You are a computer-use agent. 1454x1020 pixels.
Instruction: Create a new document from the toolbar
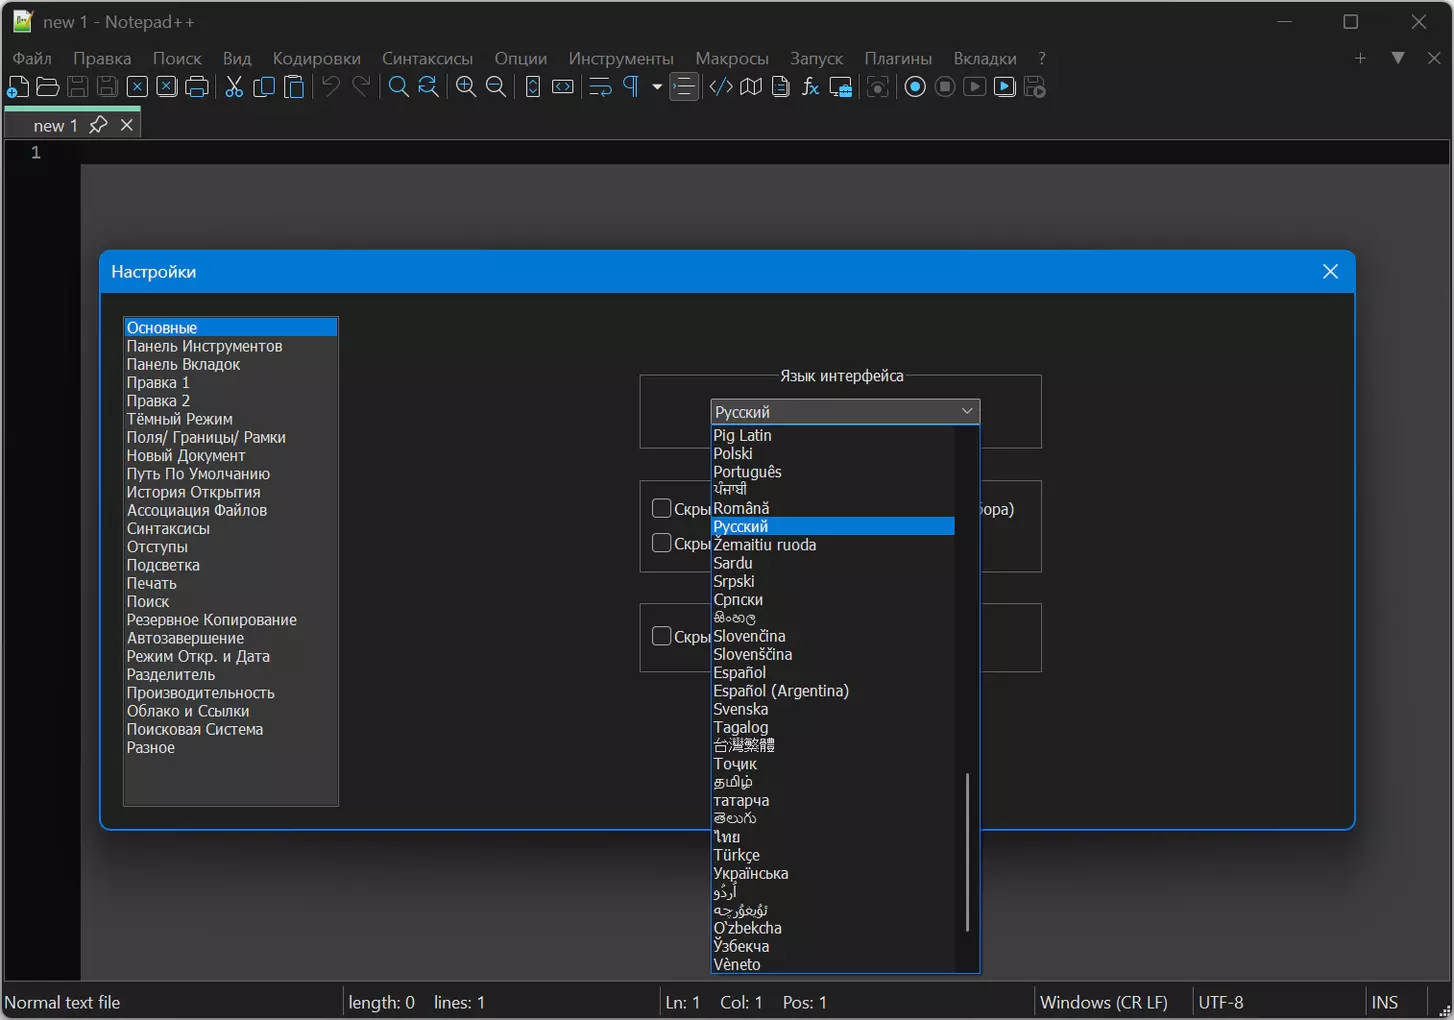coord(18,87)
